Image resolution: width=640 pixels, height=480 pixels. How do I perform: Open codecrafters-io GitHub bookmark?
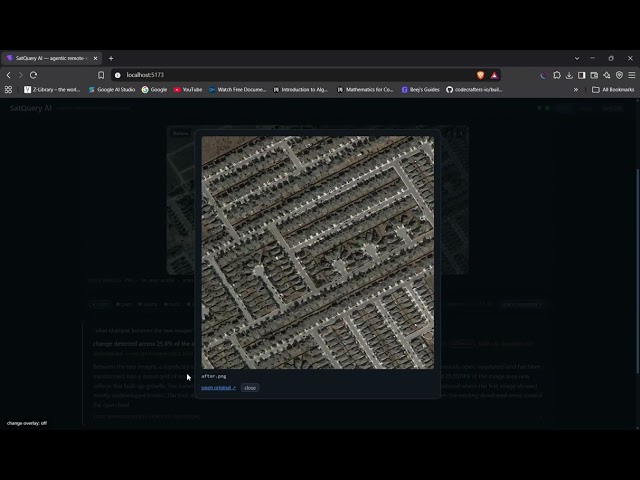[474, 89]
